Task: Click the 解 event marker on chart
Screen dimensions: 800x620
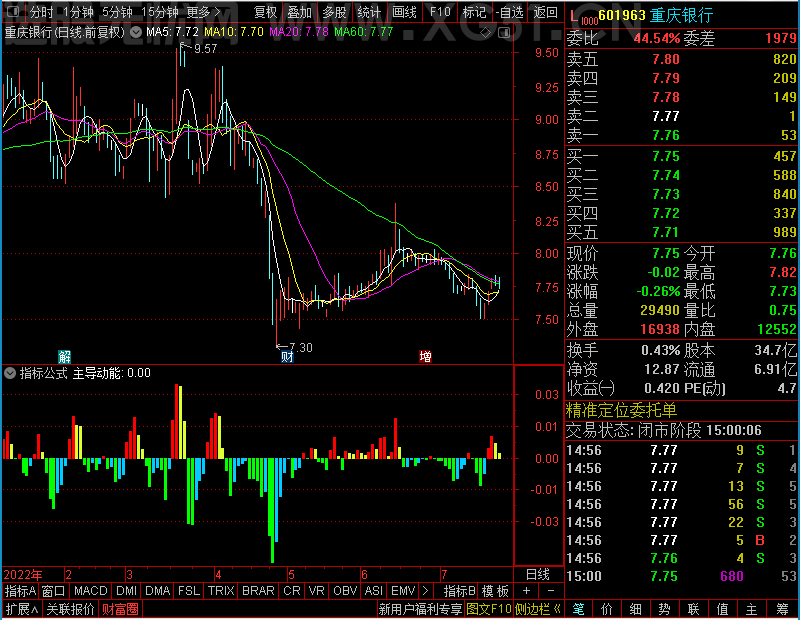Action: (x=64, y=356)
